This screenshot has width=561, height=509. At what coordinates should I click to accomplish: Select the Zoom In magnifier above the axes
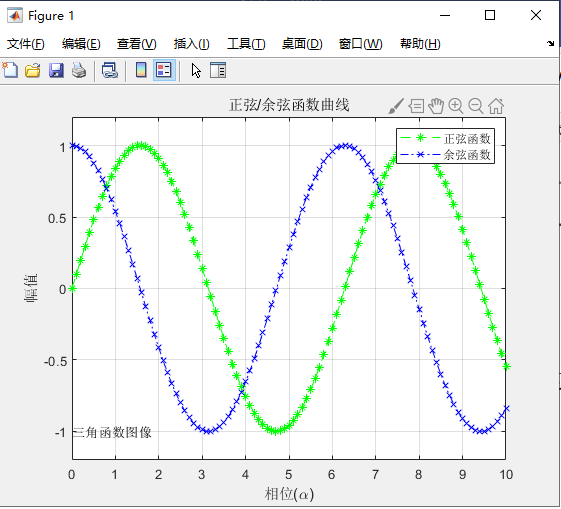point(456,106)
